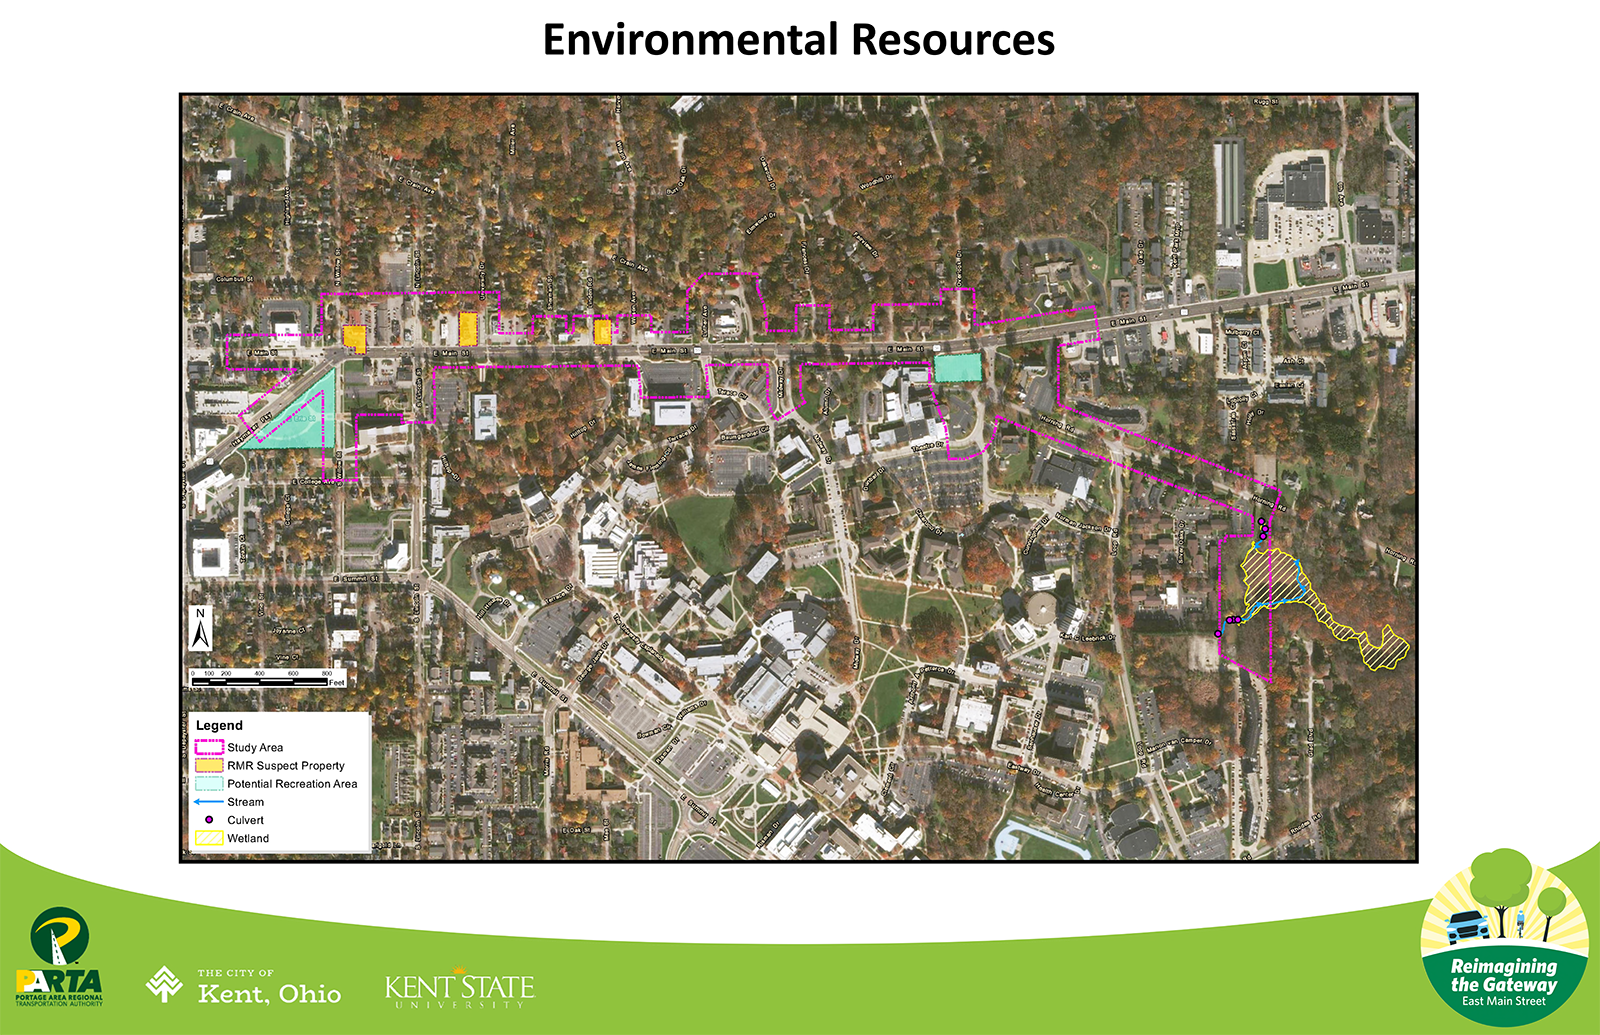Click the Culvert dot symbol in legend
The image size is (1600, 1035).
tap(209, 820)
